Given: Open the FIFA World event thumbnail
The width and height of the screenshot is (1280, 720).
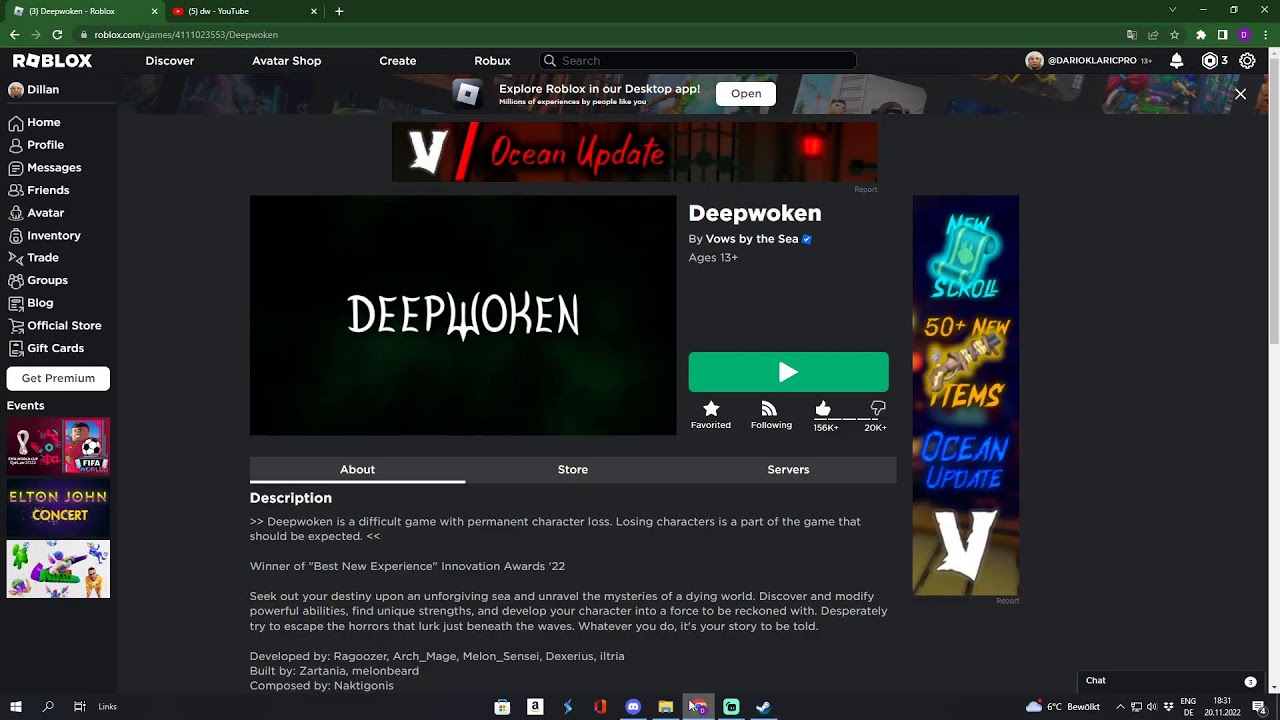Looking at the screenshot, I should click(58, 446).
